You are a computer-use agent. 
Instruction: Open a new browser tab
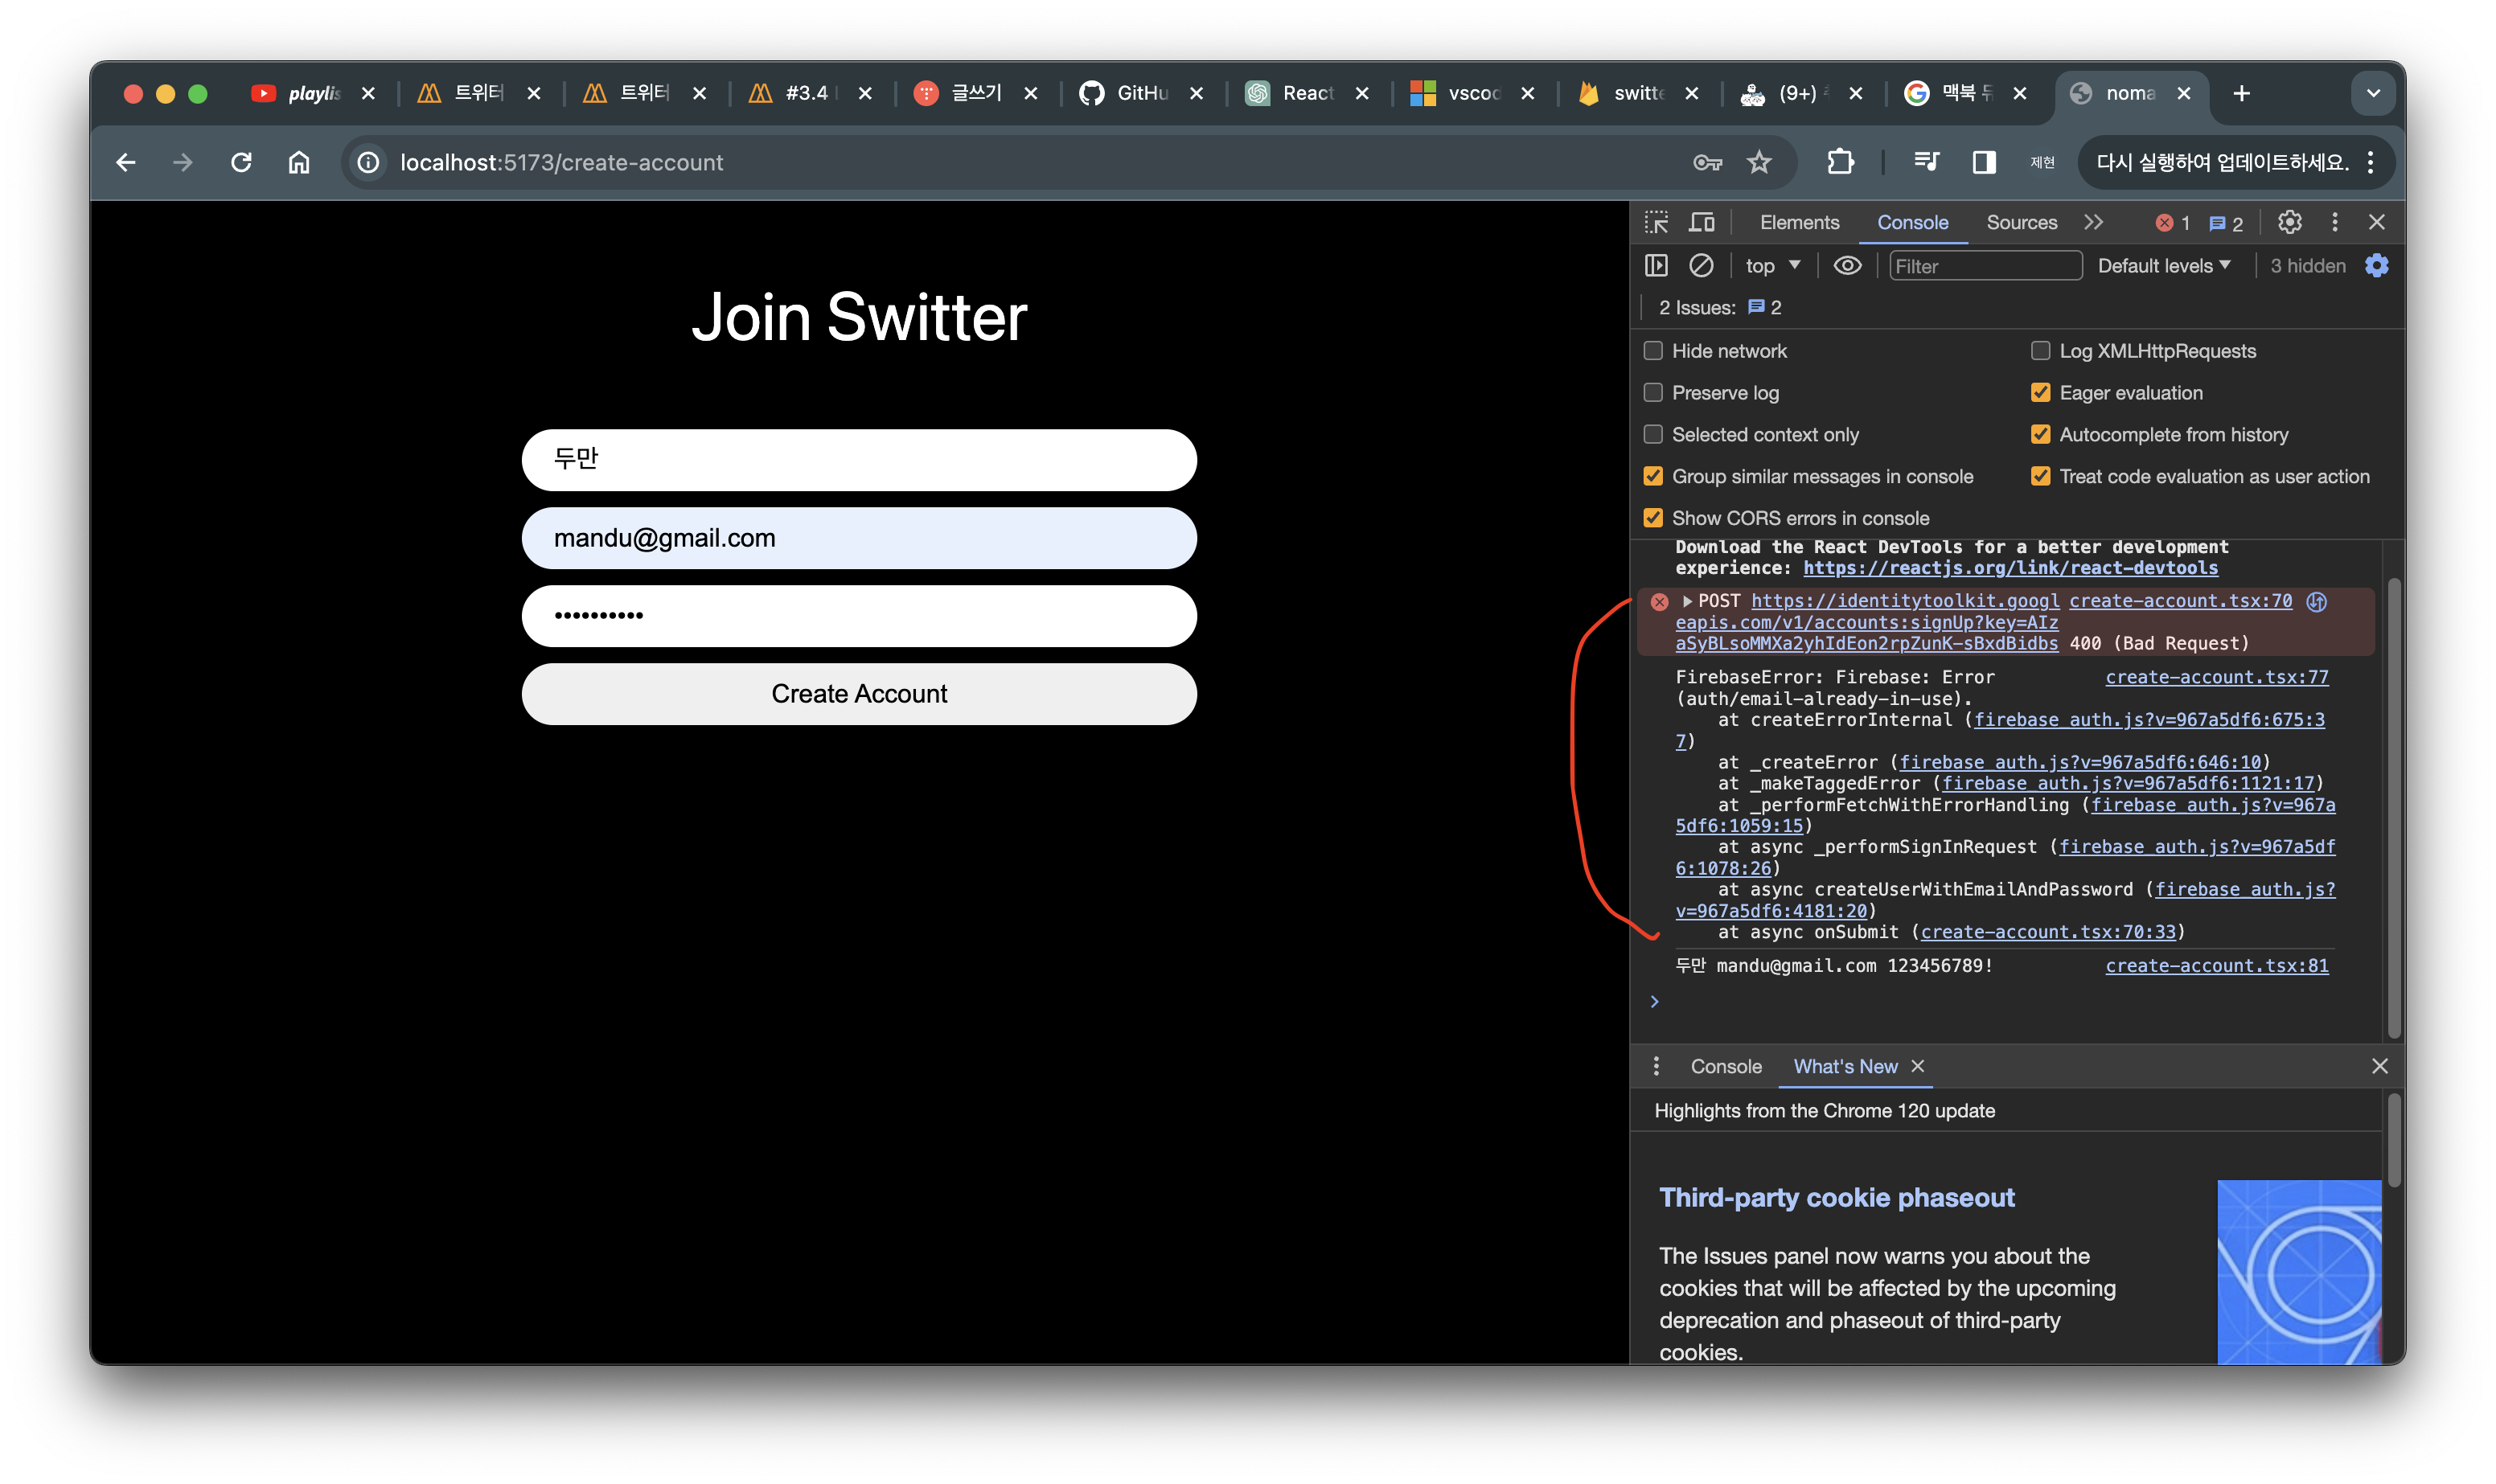coord(2241,93)
